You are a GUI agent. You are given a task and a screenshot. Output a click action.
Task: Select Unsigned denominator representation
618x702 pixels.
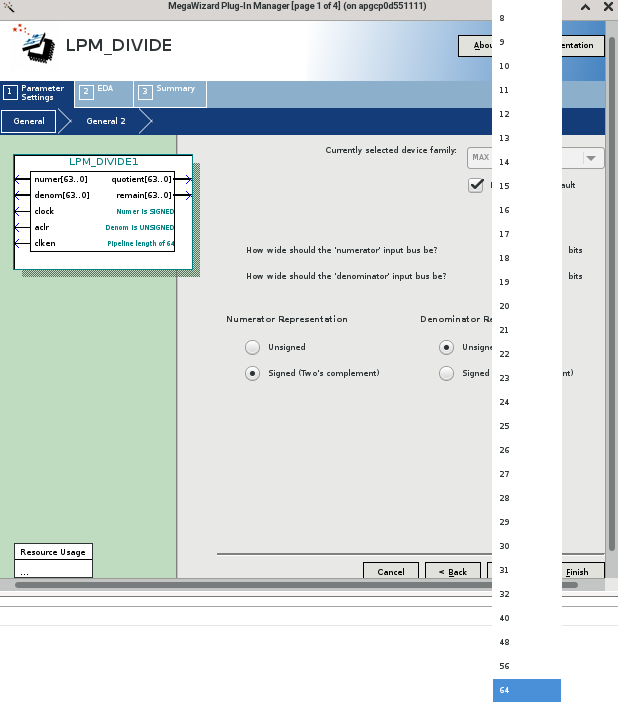(446, 347)
